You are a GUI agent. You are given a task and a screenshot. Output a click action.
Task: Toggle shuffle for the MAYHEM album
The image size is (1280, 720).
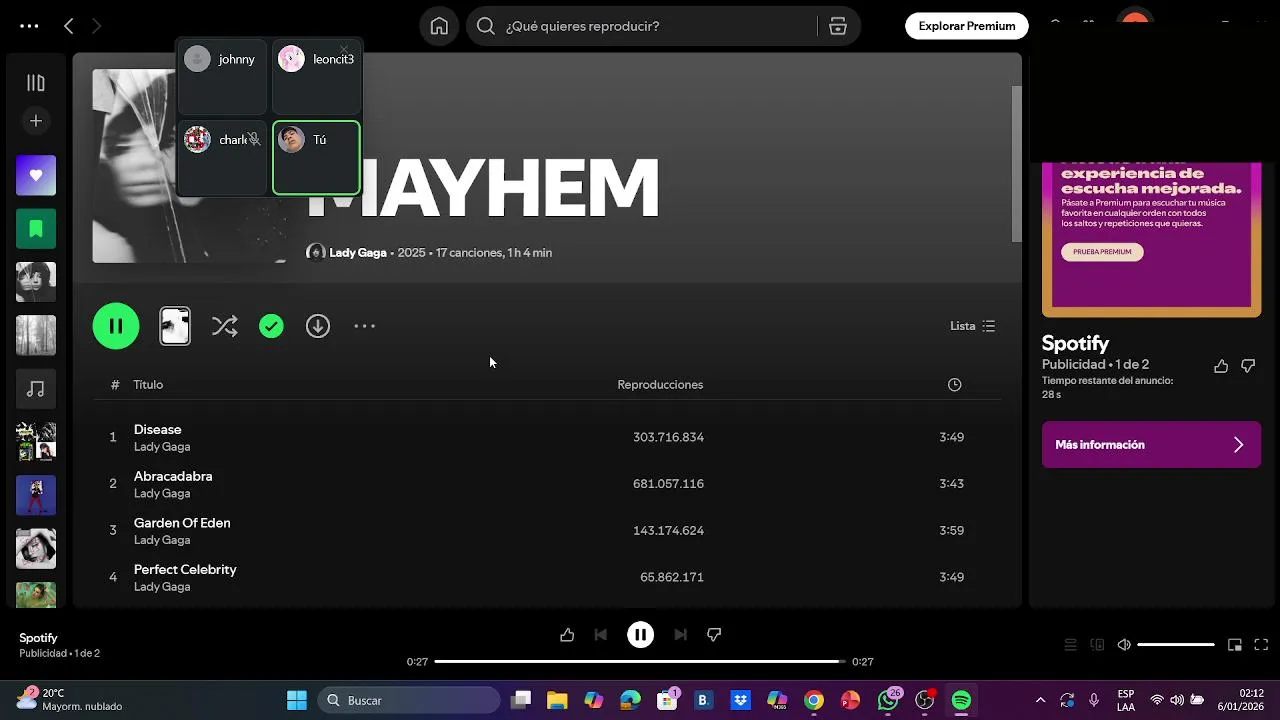(x=225, y=326)
